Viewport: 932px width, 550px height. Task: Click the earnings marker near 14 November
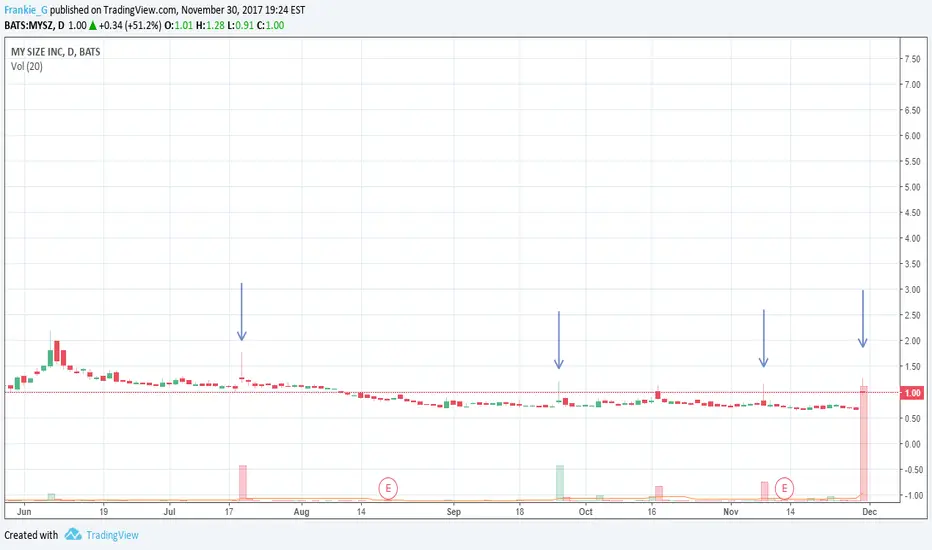point(784,489)
